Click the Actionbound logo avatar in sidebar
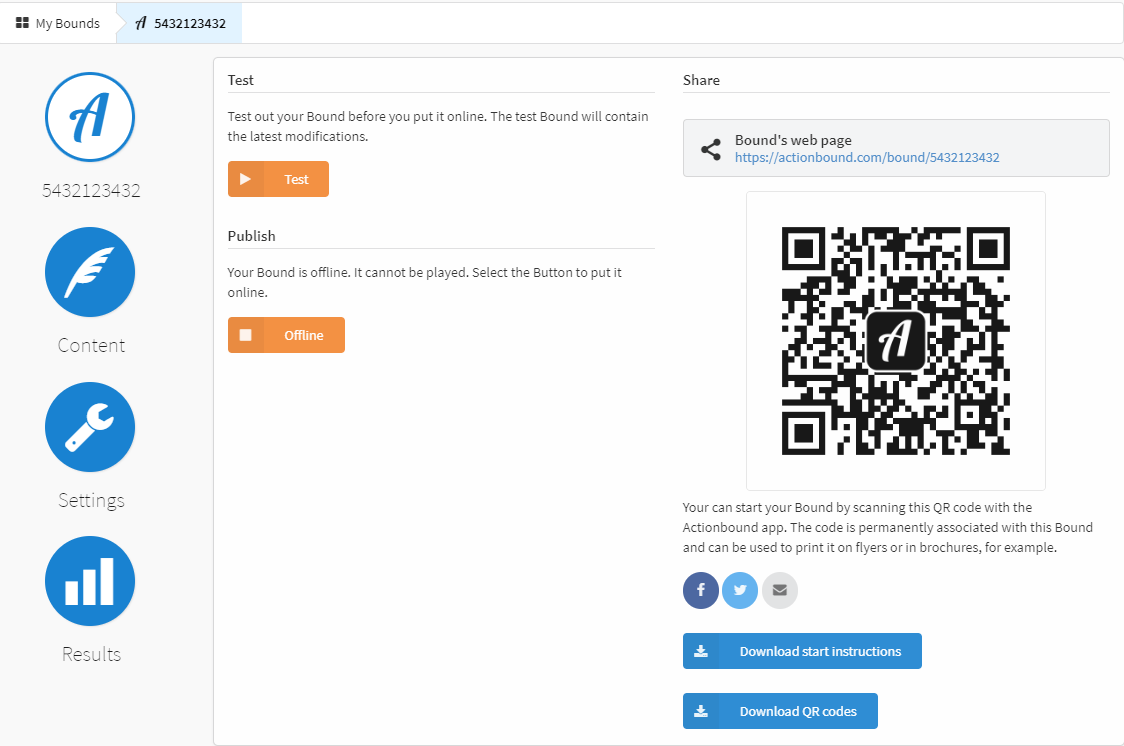The image size is (1124, 746). (90, 117)
